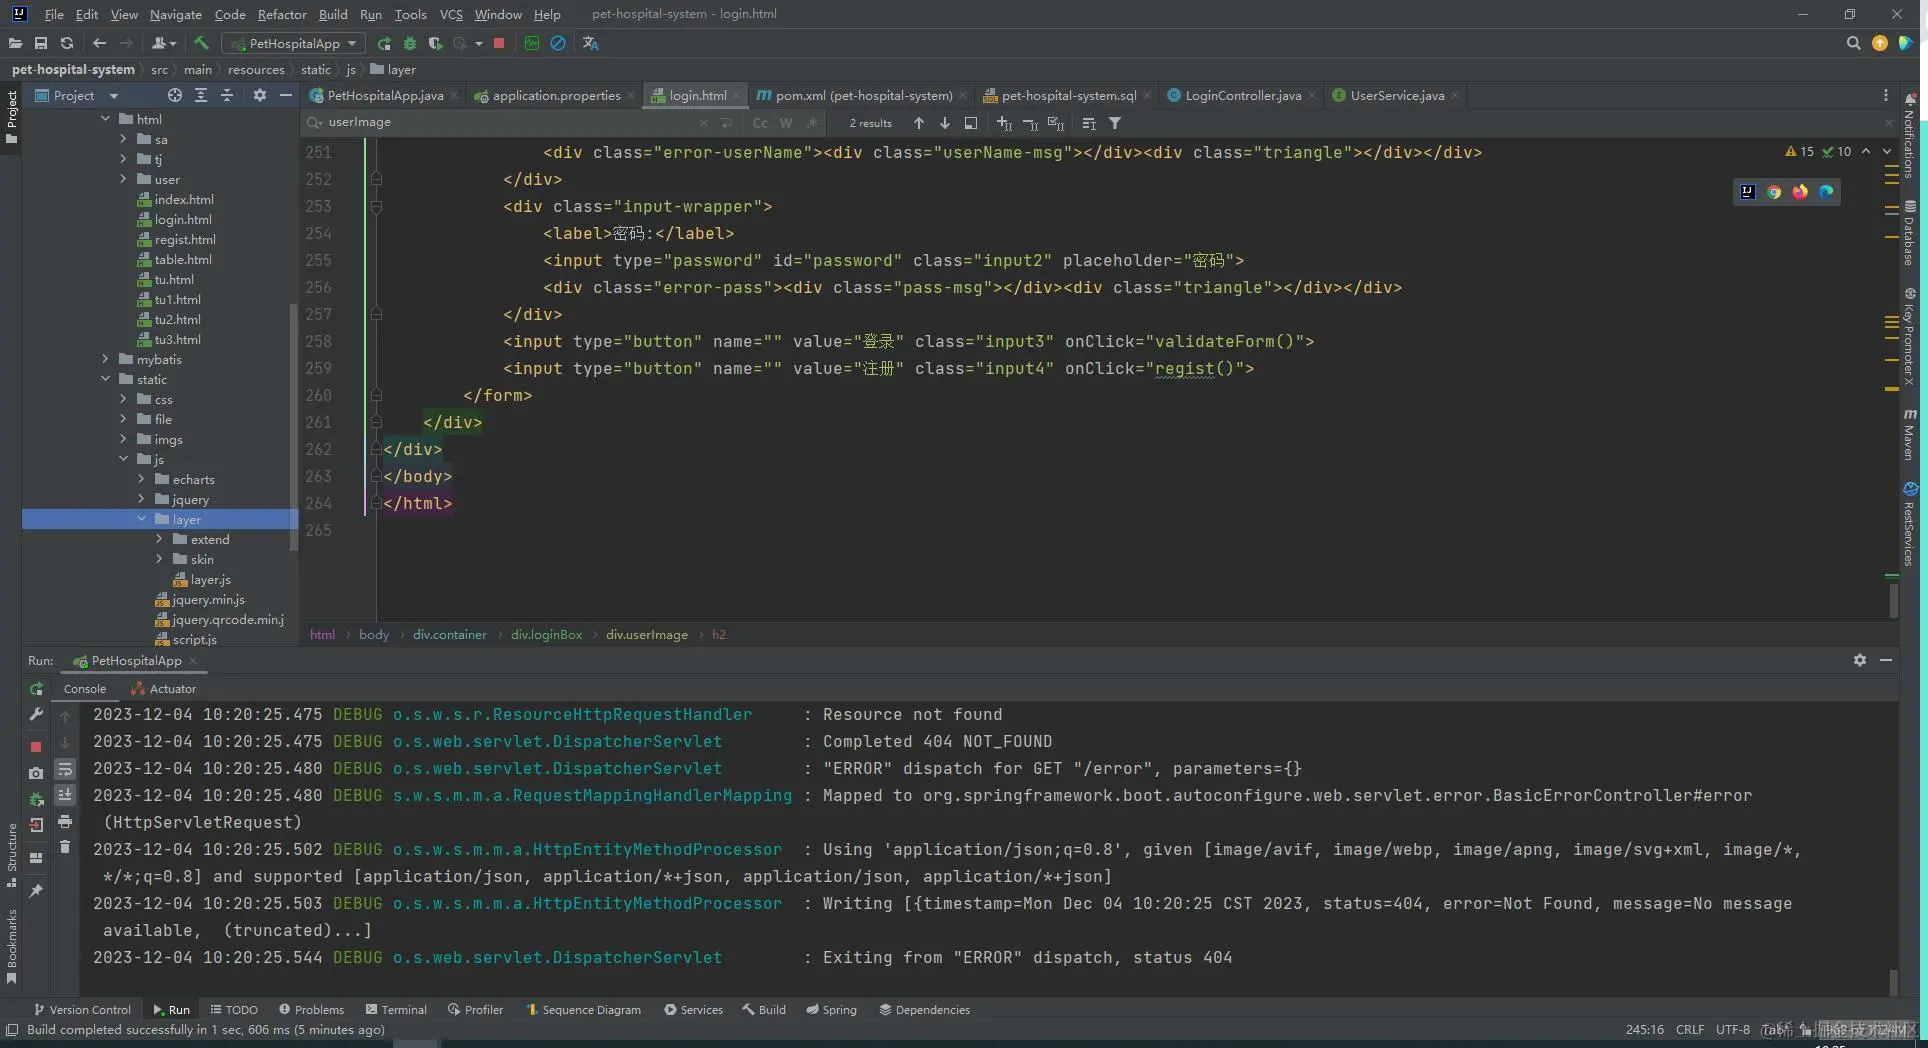Click the Build Project hammer icon
The width and height of the screenshot is (1928, 1048).
tap(201, 43)
